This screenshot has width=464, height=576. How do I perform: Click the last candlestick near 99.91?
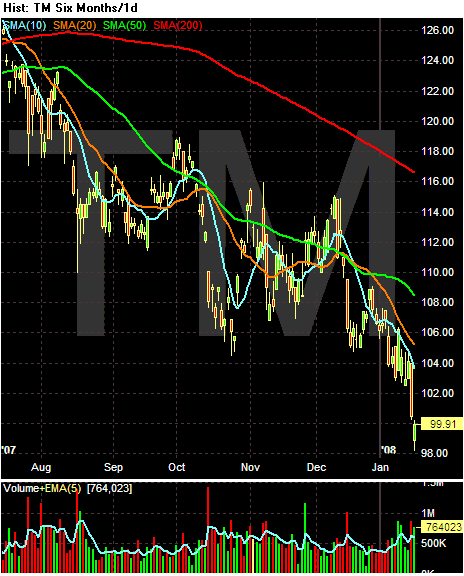pyautogui.click(x=415, y=435)
